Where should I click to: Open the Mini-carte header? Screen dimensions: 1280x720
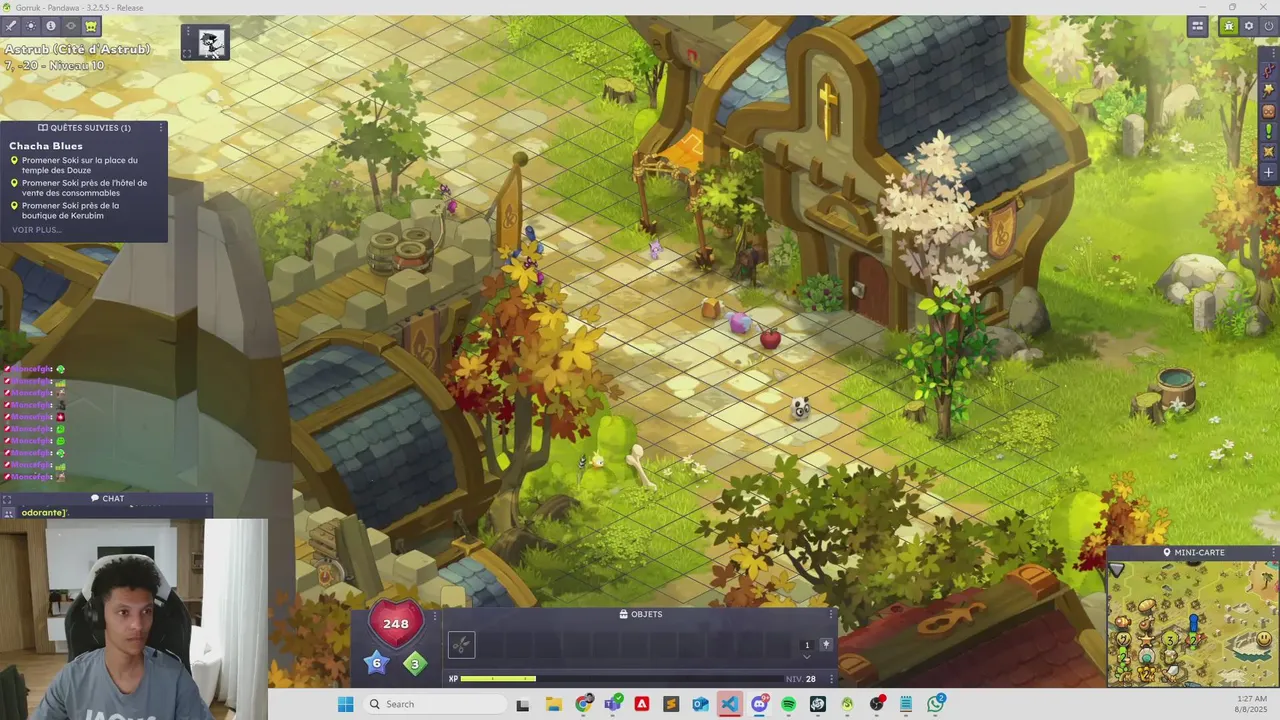[x=1193, y=552]
